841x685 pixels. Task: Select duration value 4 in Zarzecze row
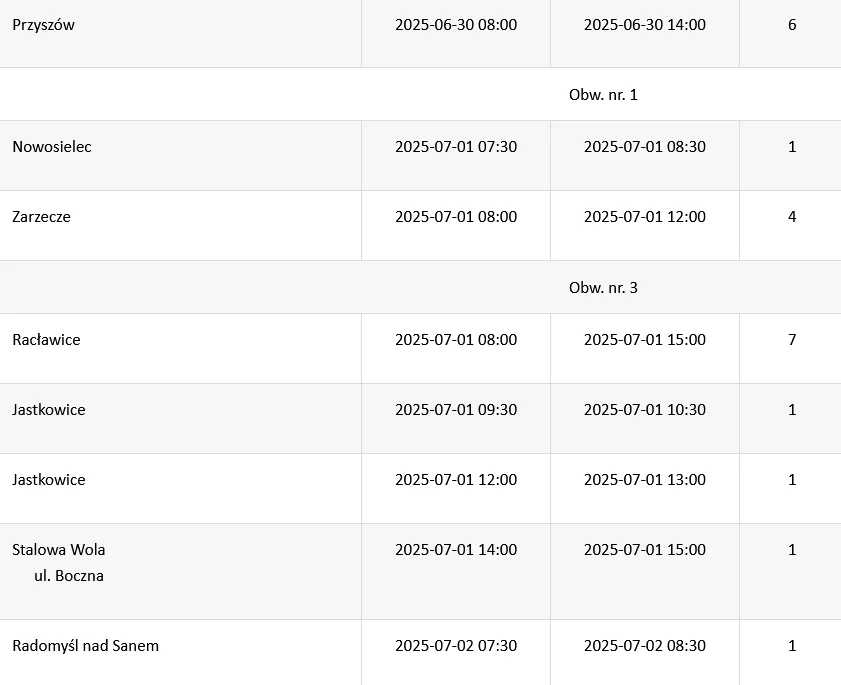pyautogui.click(x=792, y=217)
